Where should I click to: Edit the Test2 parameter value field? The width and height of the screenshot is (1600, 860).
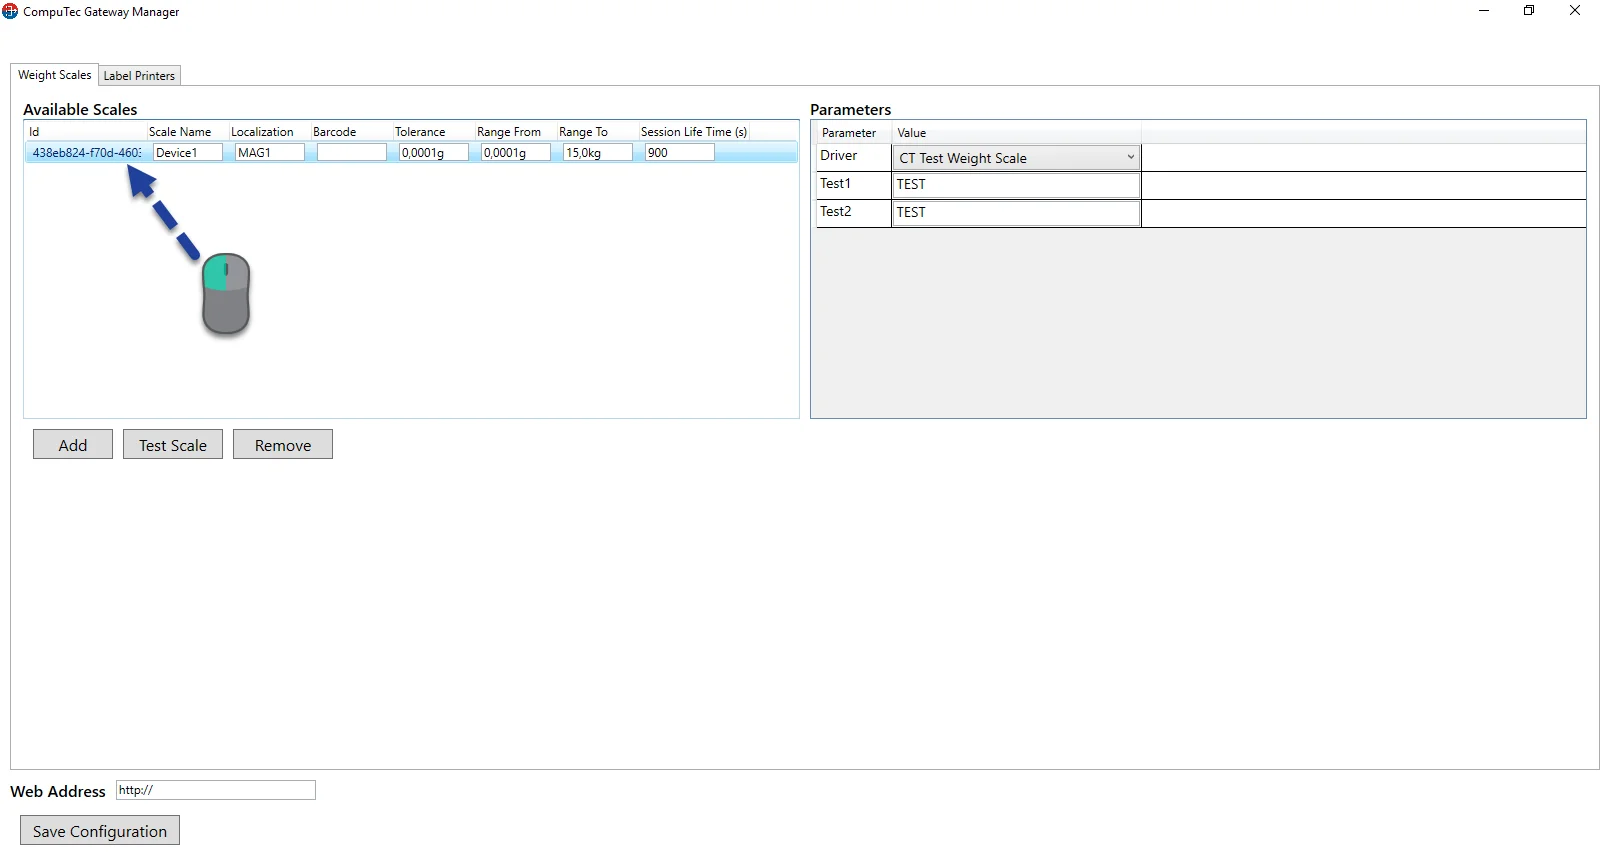(x=1016, y=213)
